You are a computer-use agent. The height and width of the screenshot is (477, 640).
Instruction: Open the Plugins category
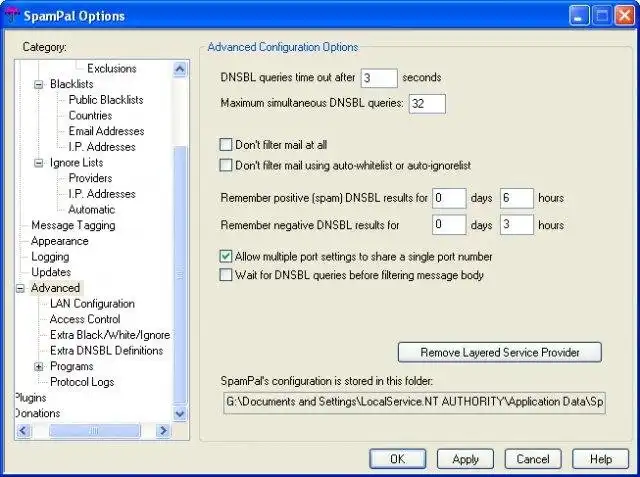(31, 397)
